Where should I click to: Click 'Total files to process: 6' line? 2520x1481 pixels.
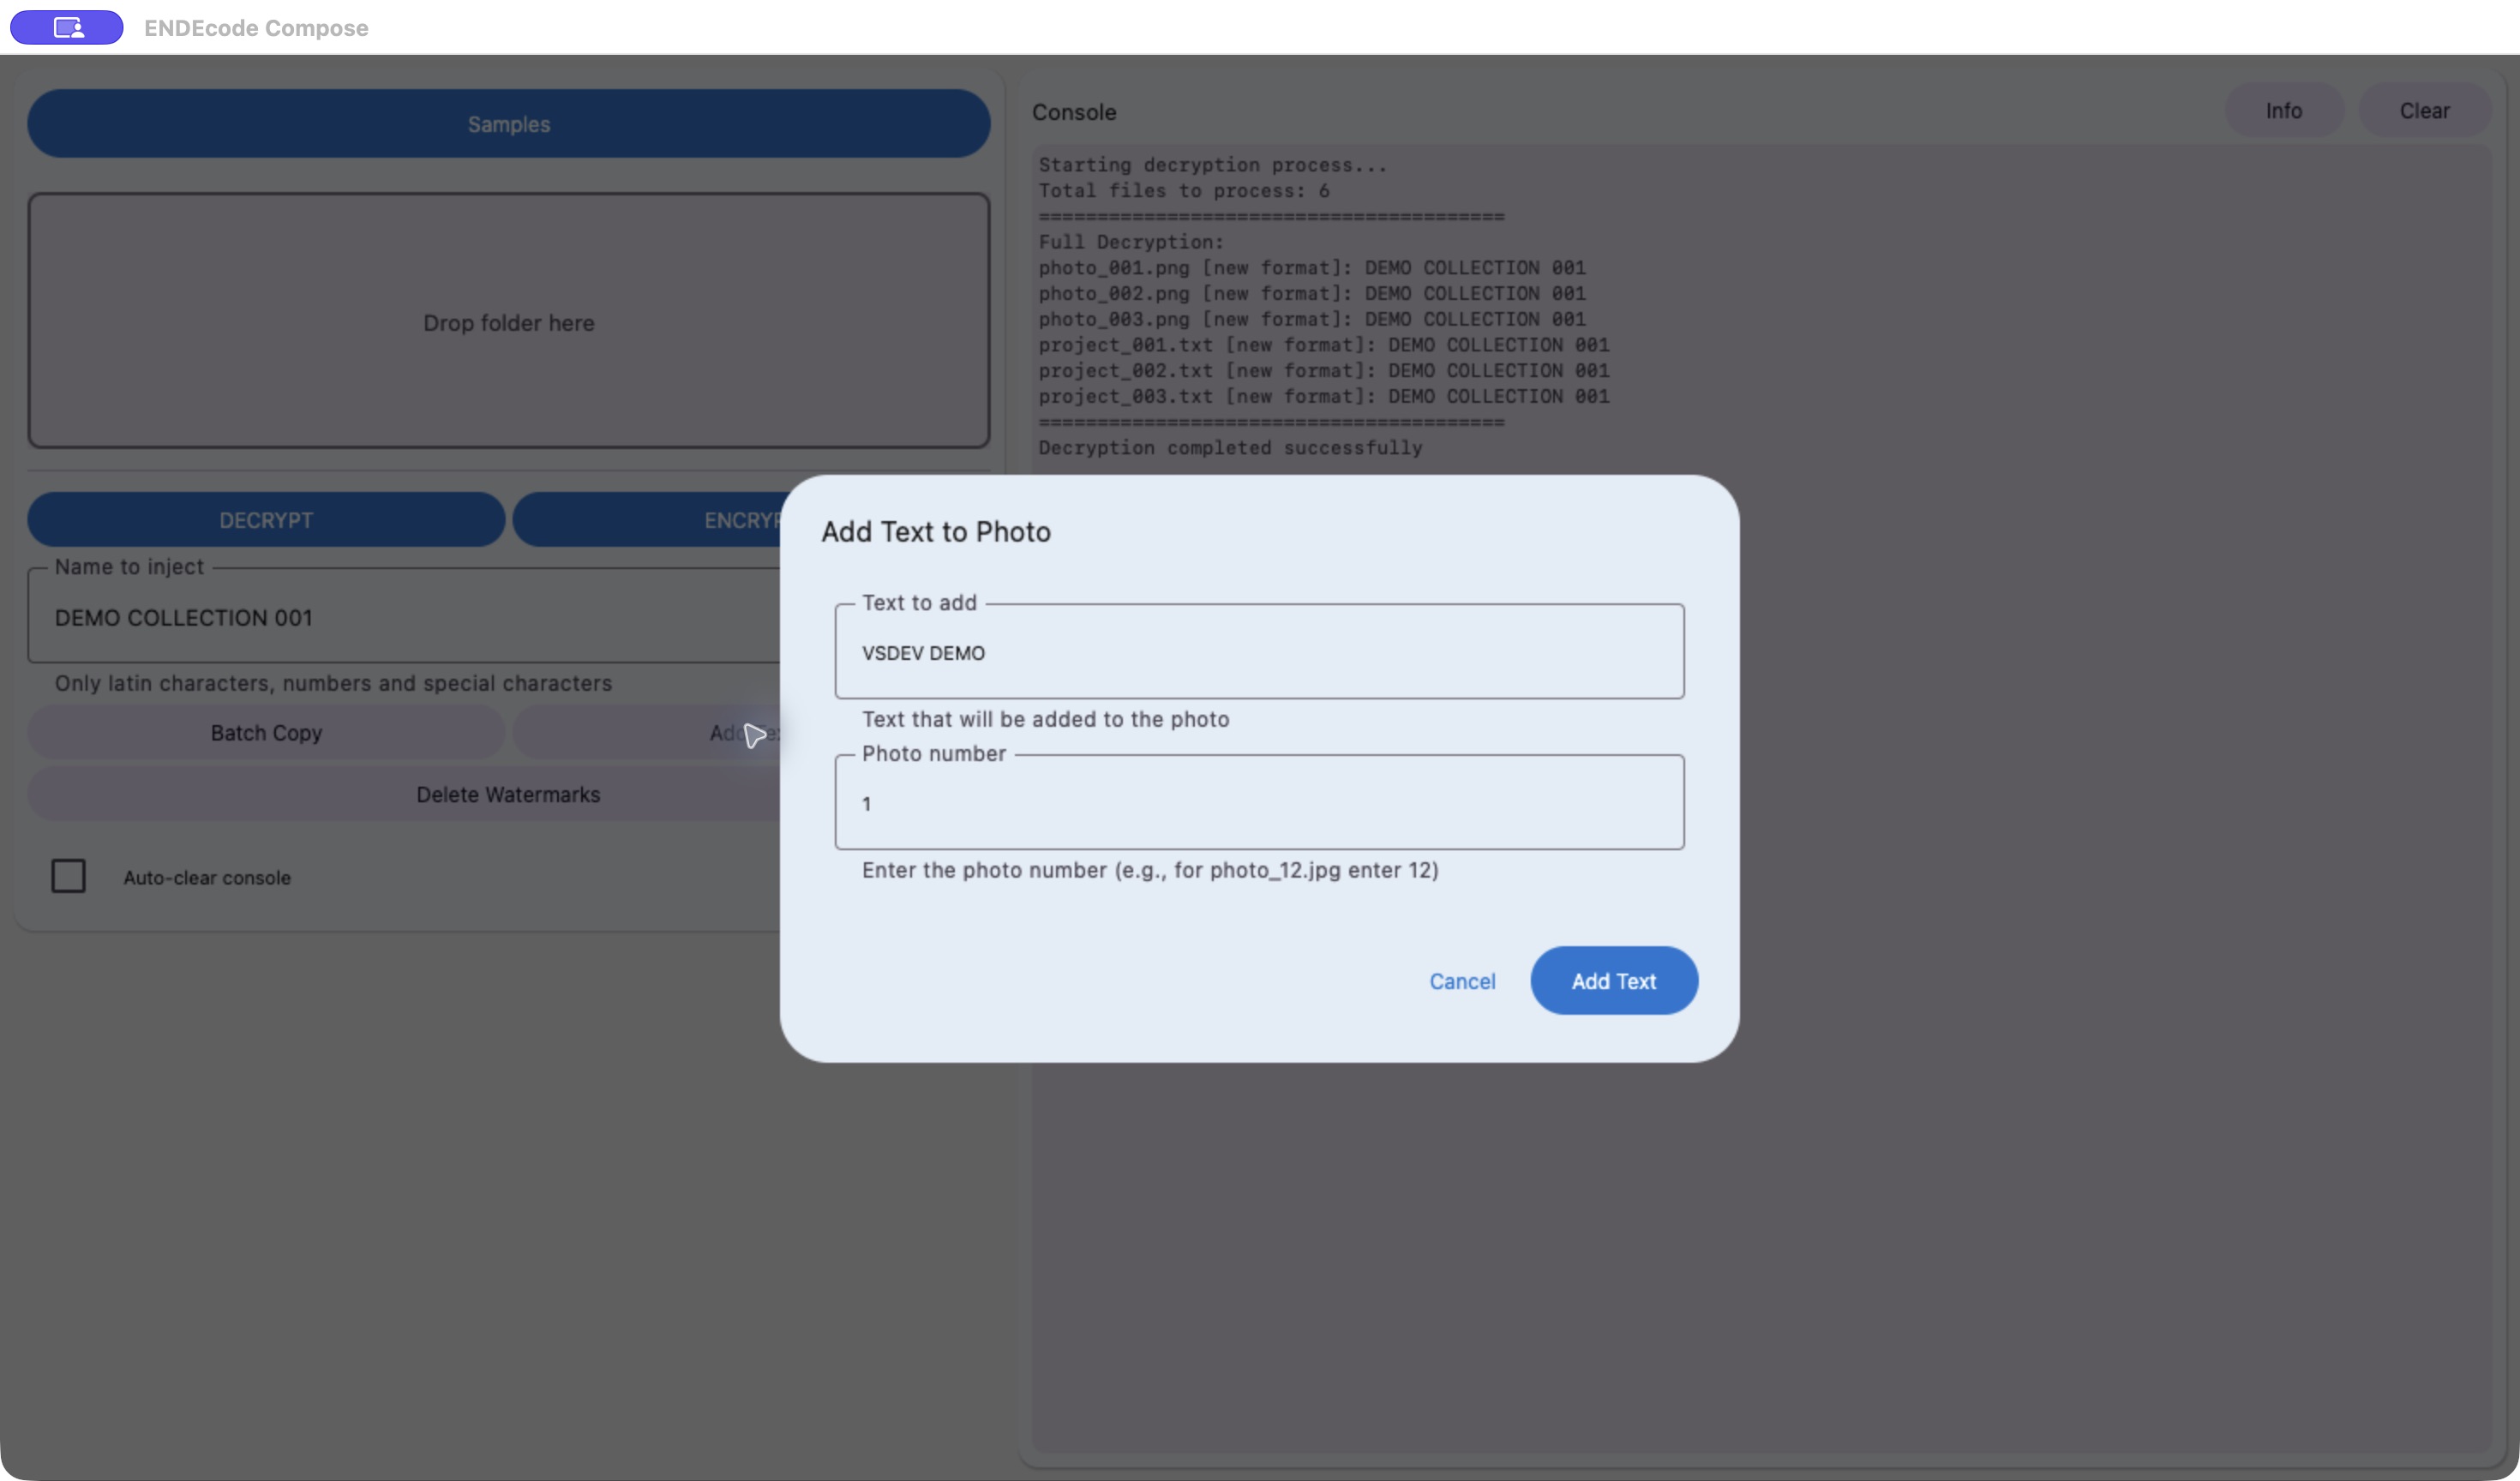point(1184,191)
